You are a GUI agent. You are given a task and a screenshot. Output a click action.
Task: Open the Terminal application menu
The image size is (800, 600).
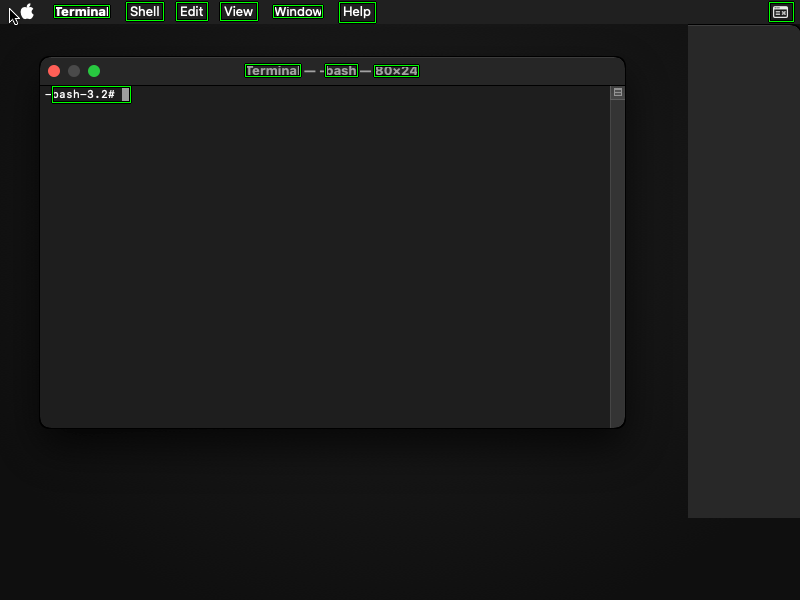[82, 12]
